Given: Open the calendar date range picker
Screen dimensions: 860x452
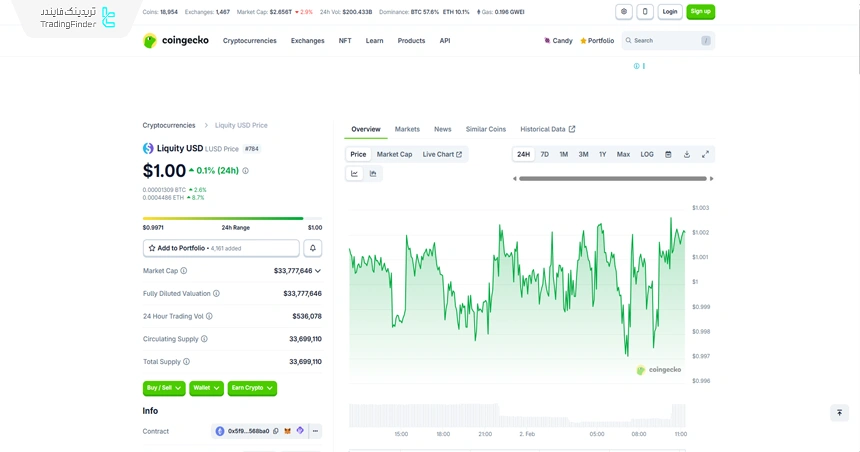Looking at the screenshot, I should (x=668, y=154).
